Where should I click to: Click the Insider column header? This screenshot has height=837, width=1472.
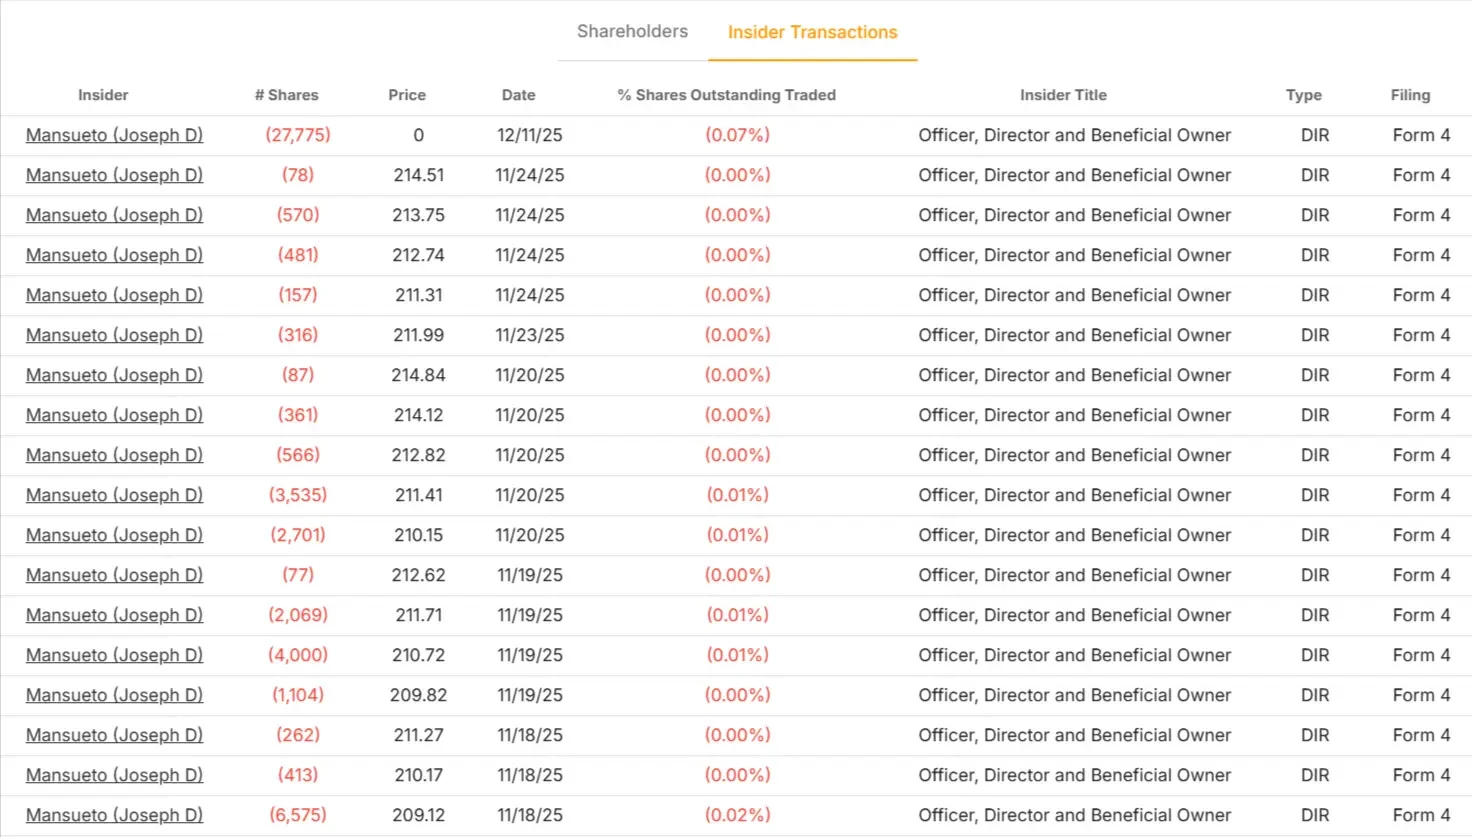103,95
